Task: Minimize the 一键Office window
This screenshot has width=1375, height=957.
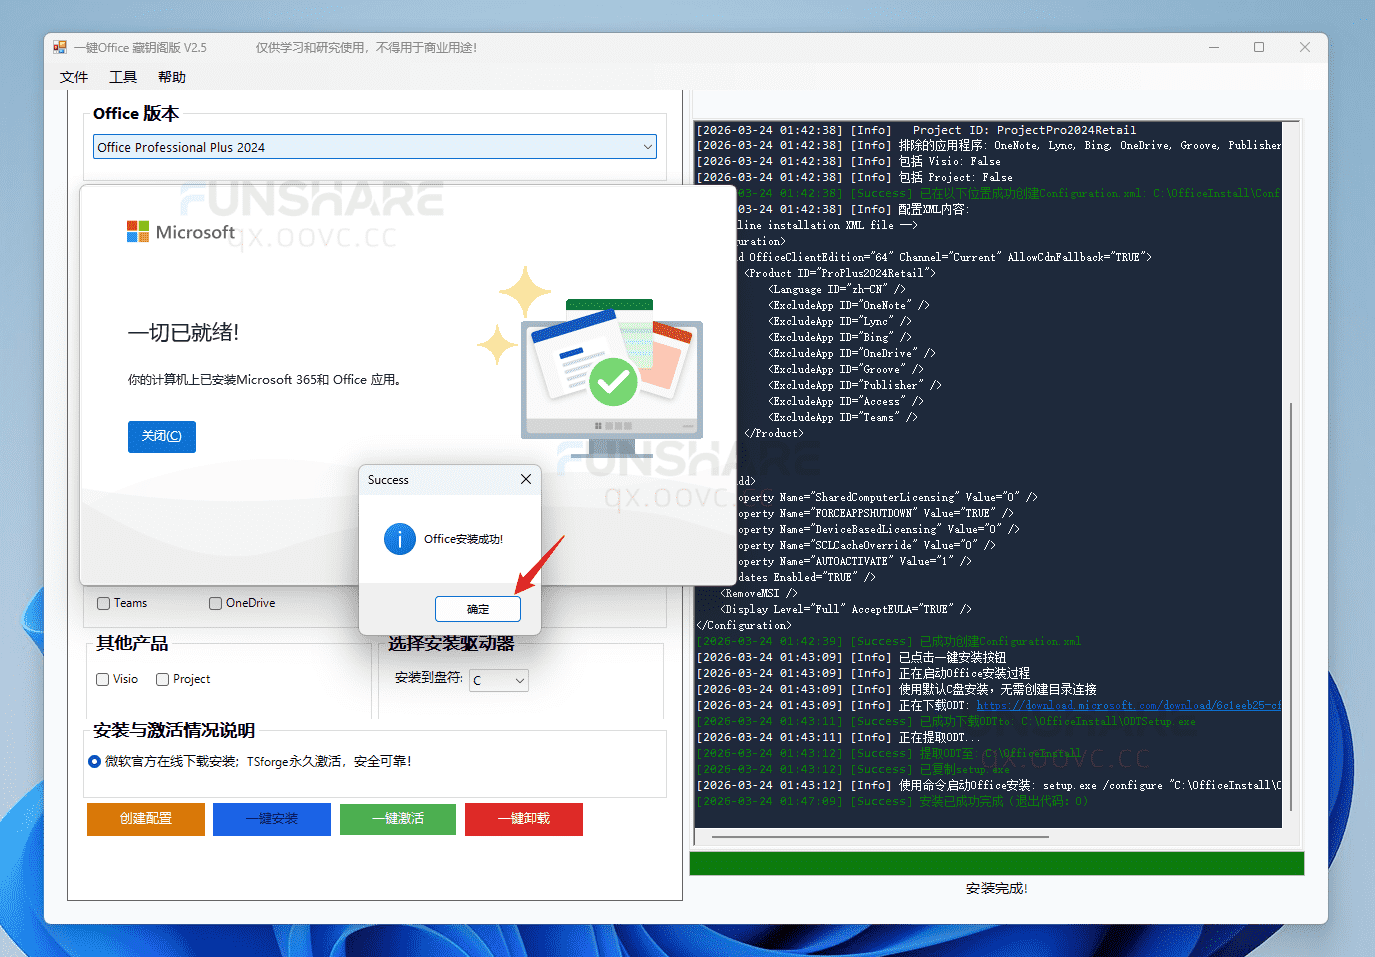Action: [1214, 47]
